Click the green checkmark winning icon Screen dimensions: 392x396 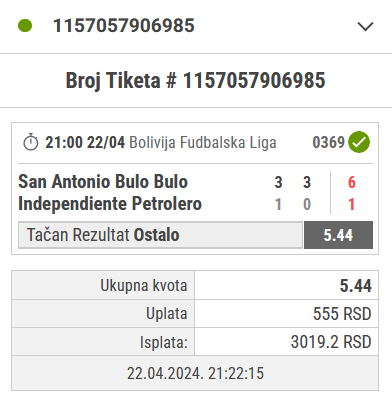pos(359,142)
